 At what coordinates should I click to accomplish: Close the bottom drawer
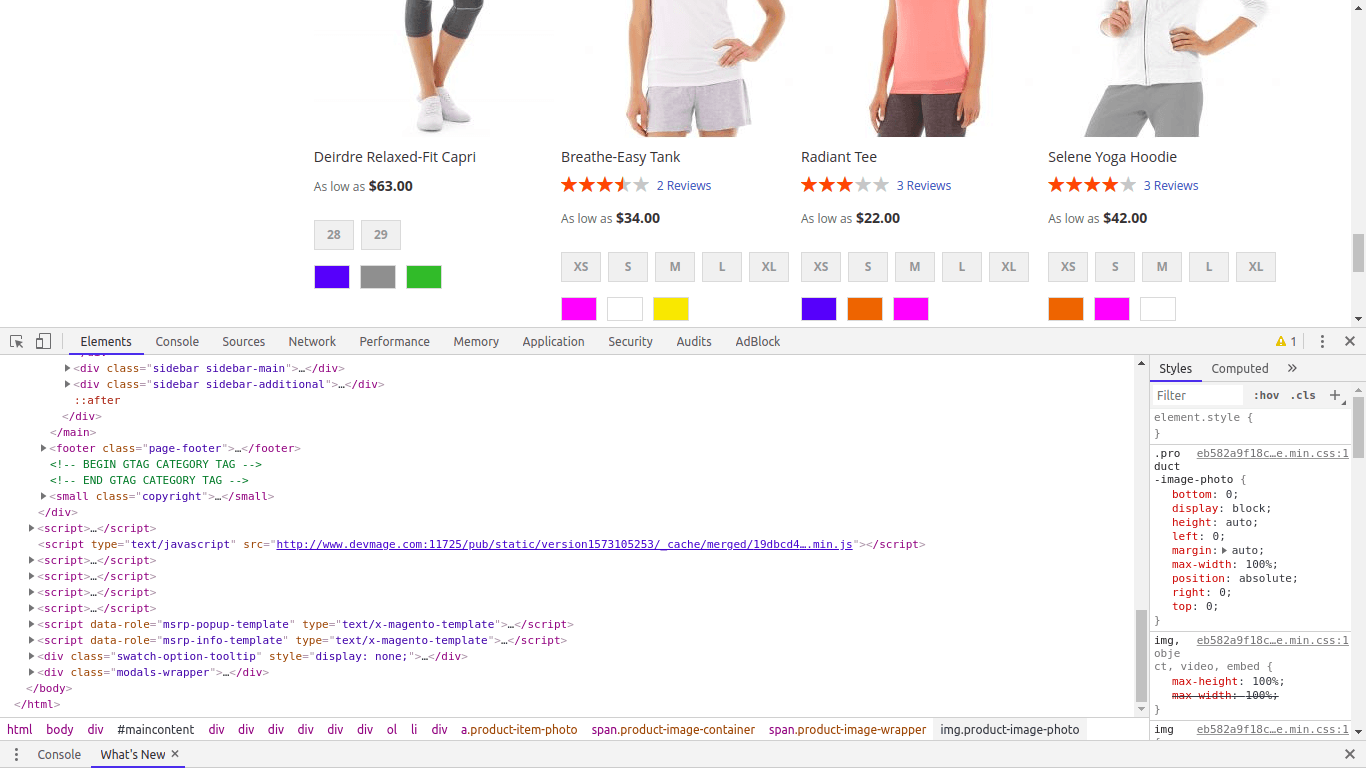coord(1350,754)
